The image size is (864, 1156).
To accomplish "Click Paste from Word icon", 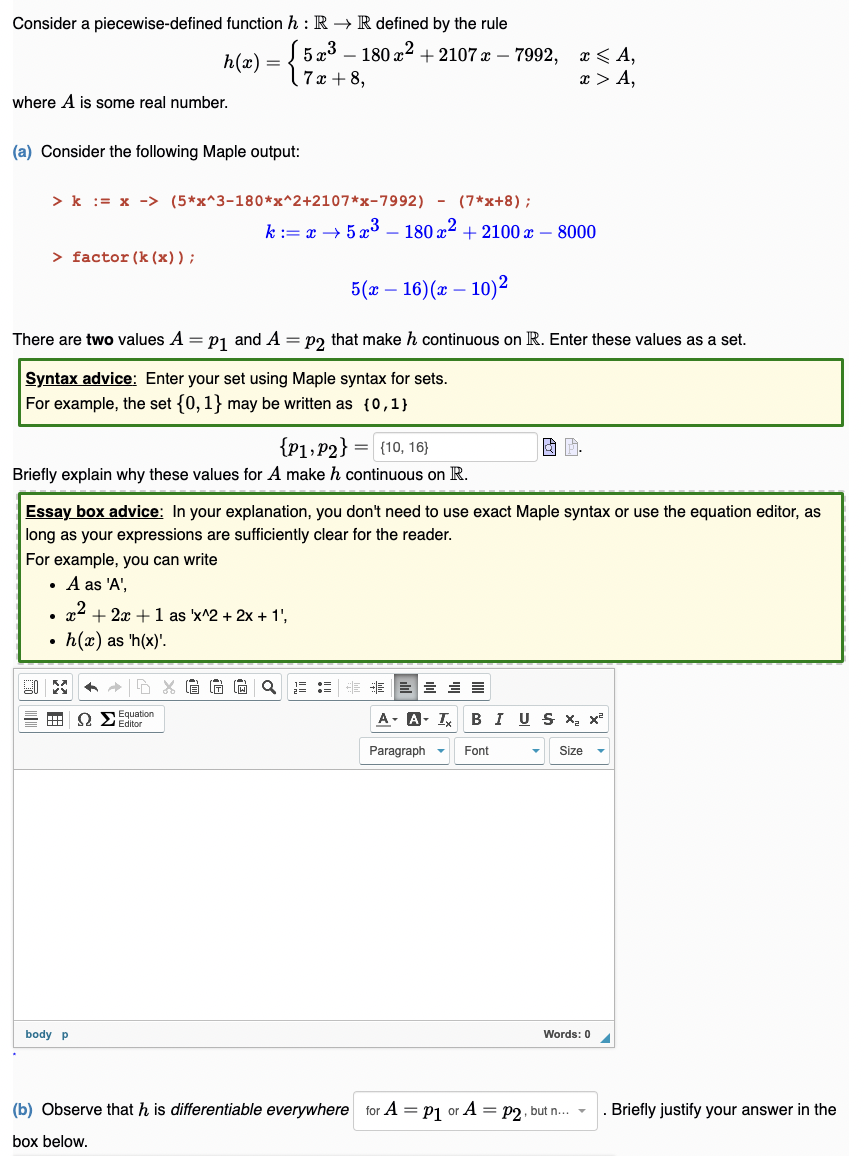I will [x=240, y=687].
